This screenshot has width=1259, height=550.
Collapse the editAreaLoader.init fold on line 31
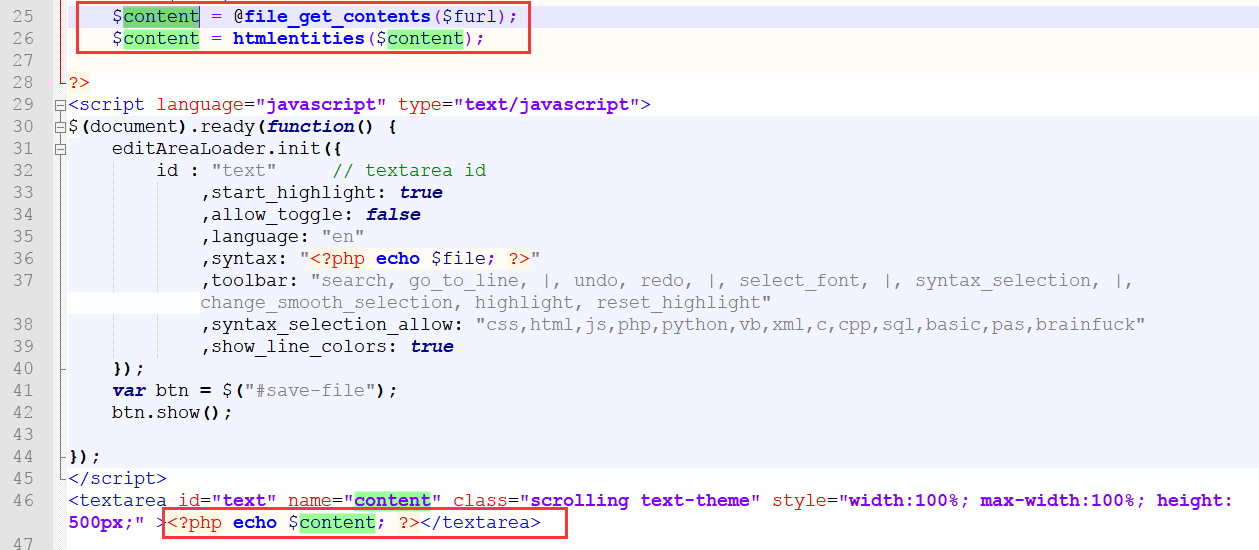click(x=62, y=149)
